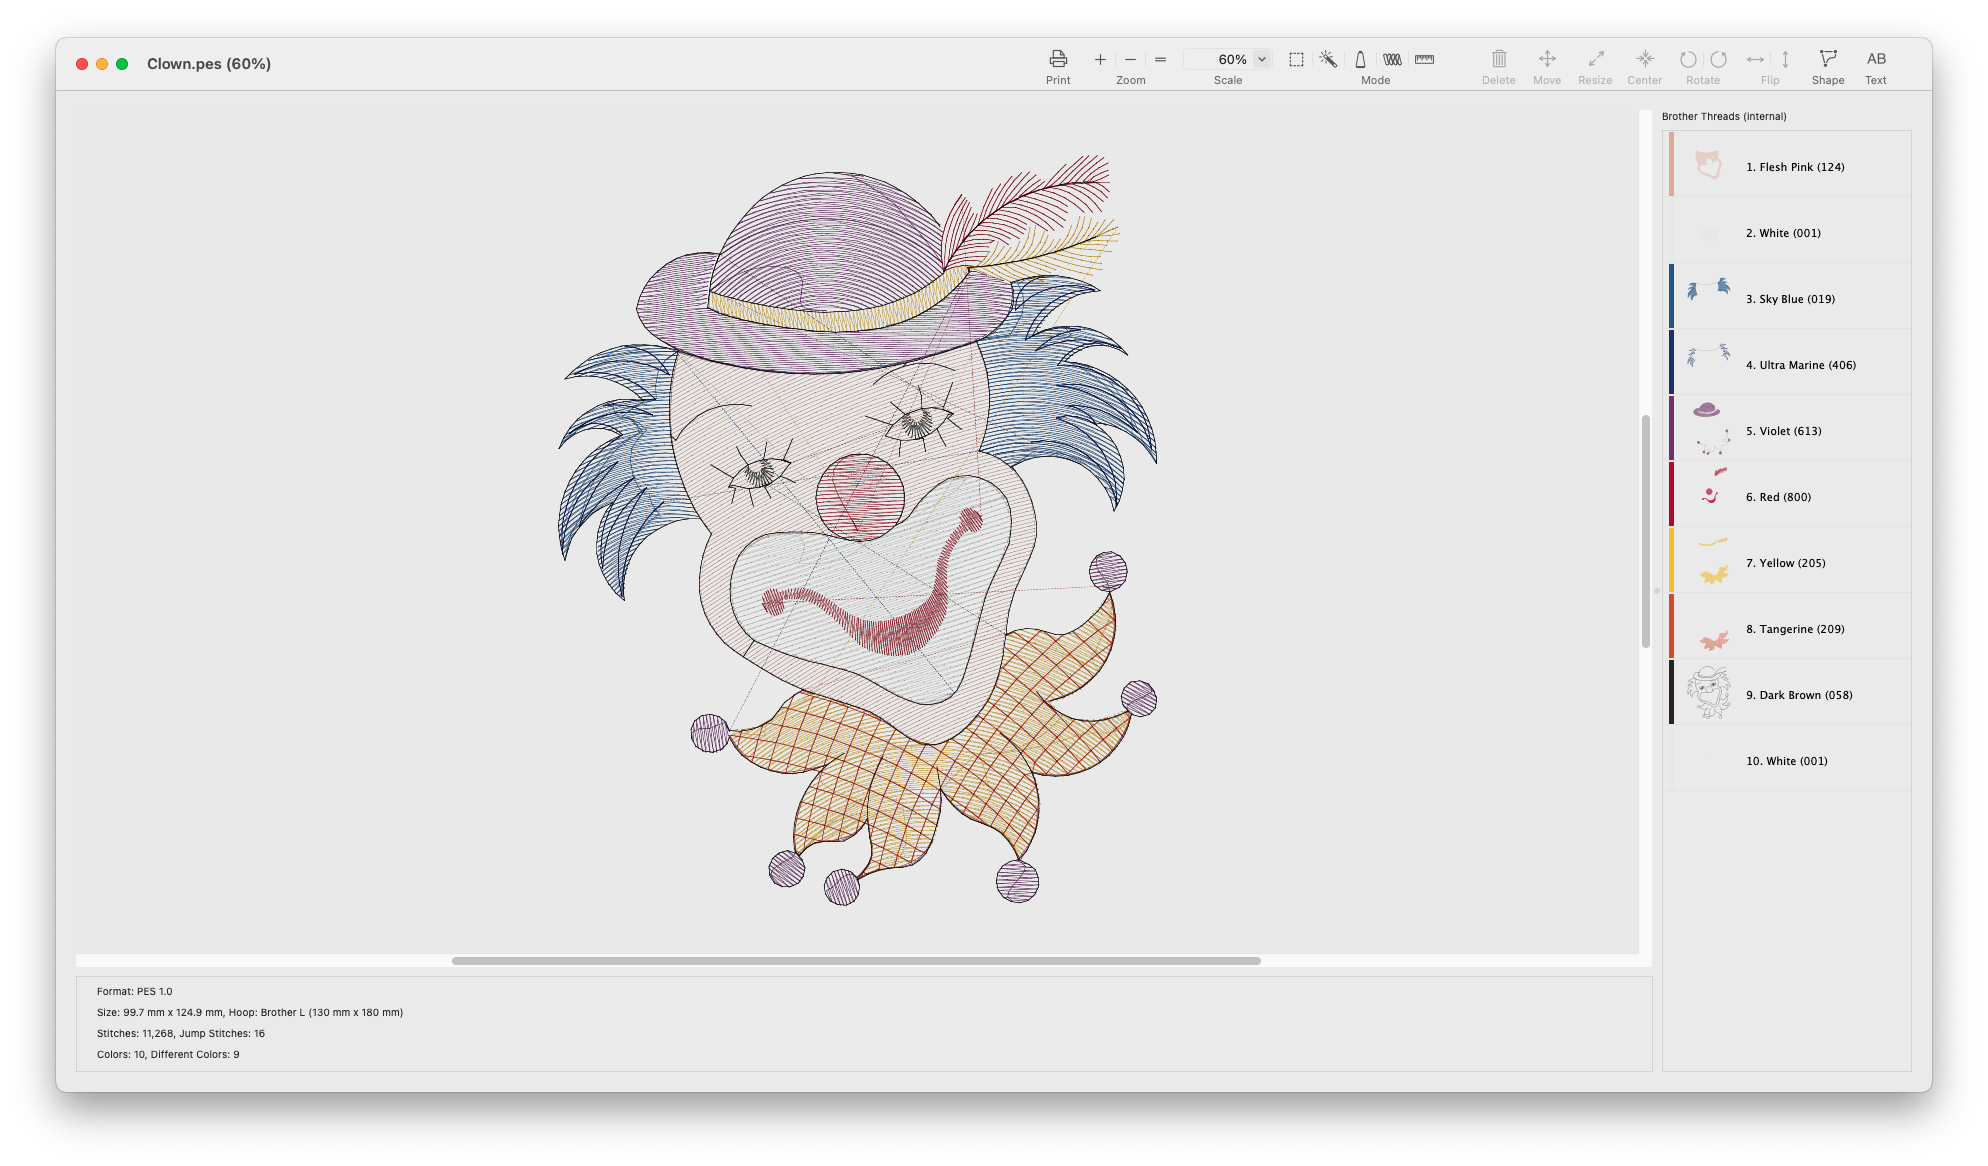Open the Text tool

[x=1875, y=60]
